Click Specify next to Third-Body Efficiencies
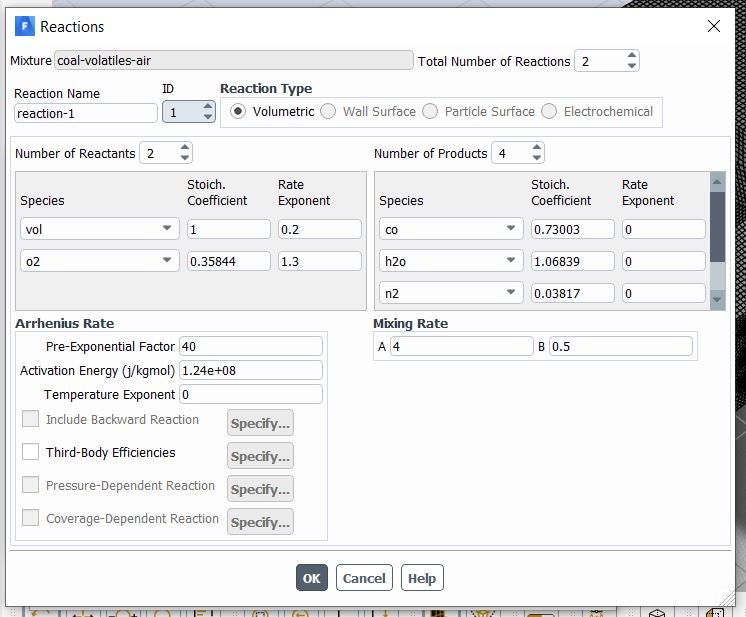 pos(260,456)
